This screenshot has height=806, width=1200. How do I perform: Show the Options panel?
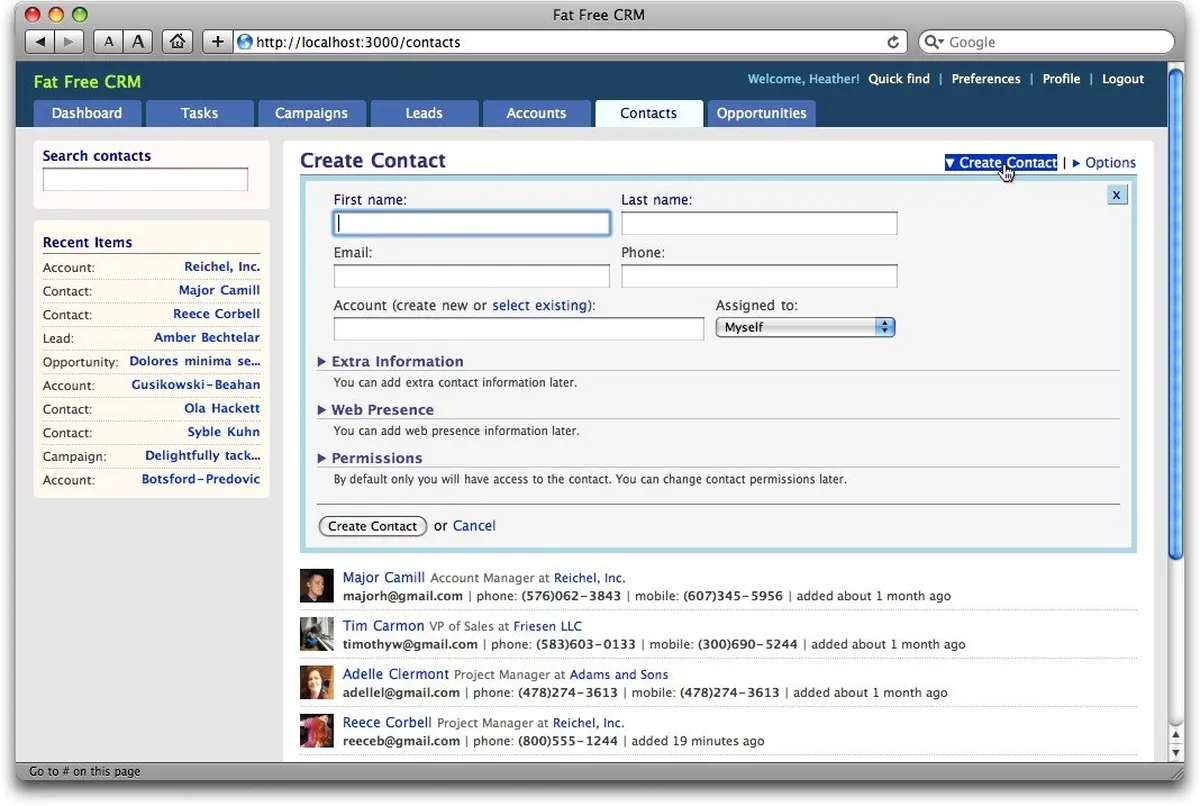coord(1109,163)
